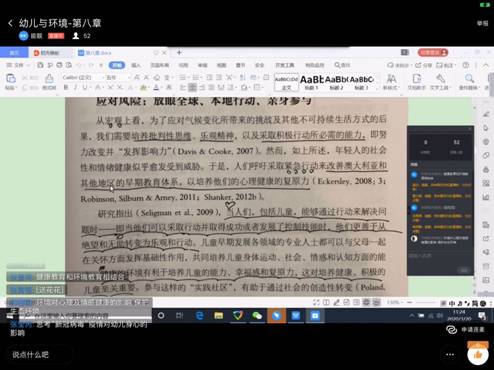494x370 pixels.
Task: Click the paste clipboard icon in ribbon
Action: (10, 81)
